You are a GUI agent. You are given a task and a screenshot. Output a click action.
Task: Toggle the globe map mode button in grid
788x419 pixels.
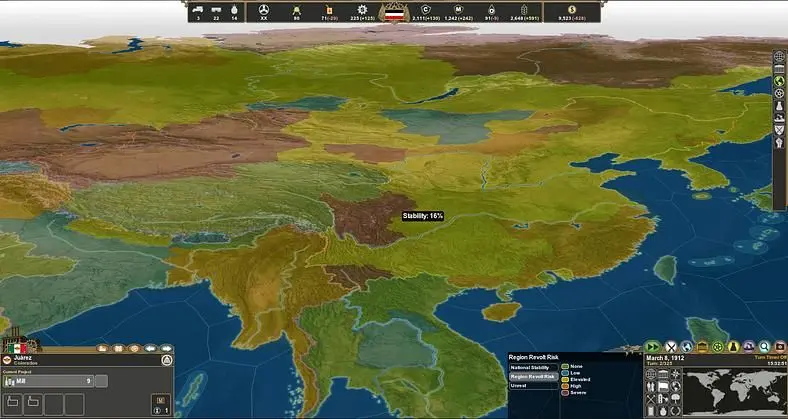click(675, 386)
